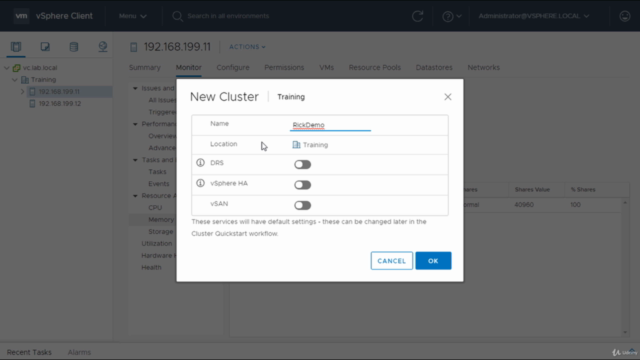Open Tasks under Tasks and Events
640x360 pixels.
[157, 172]
